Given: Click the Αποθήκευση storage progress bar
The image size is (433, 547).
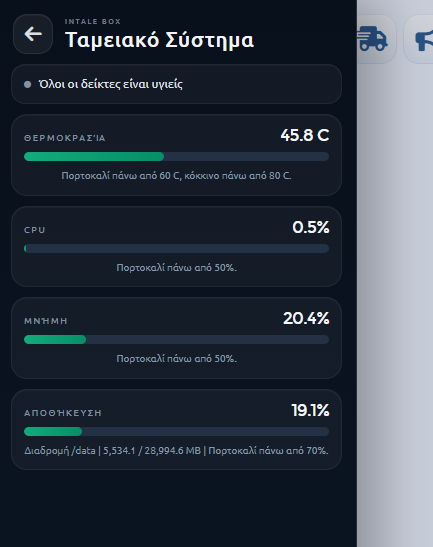Looking at the screenshot, I should point(176,432).
